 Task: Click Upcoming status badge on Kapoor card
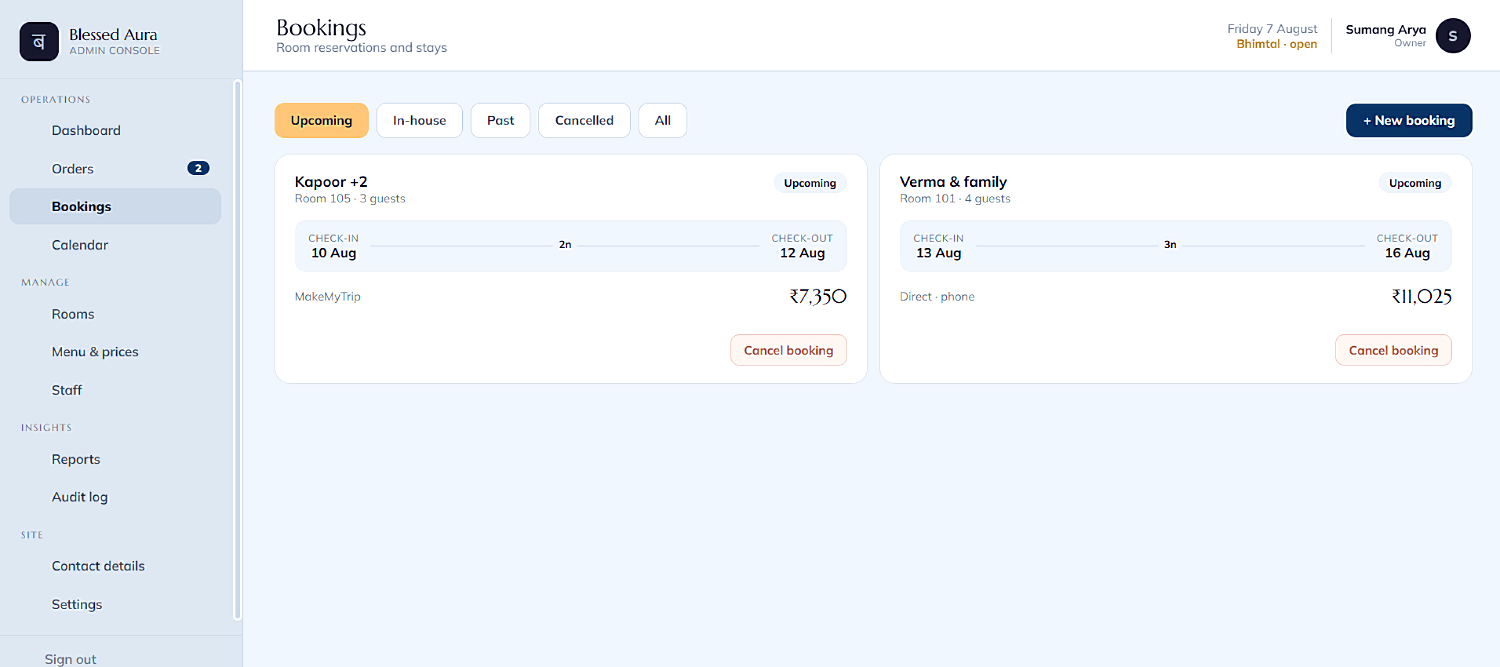tap(810, 183)
